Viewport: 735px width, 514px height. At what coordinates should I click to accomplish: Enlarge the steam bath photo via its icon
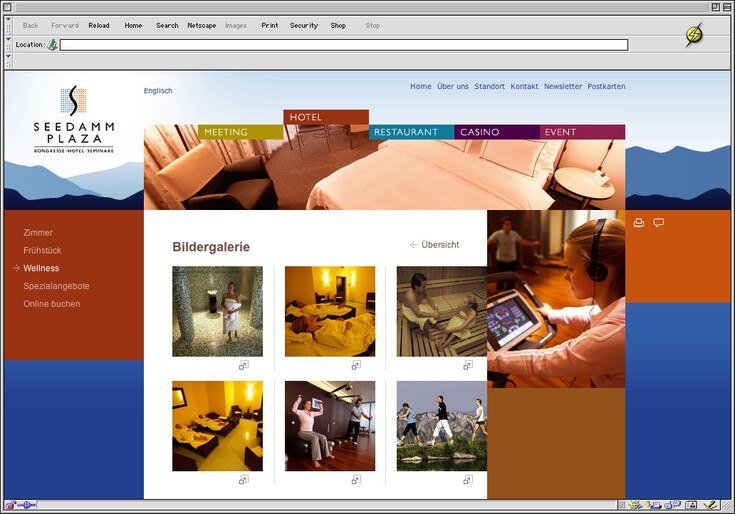(x=243, y=366)
